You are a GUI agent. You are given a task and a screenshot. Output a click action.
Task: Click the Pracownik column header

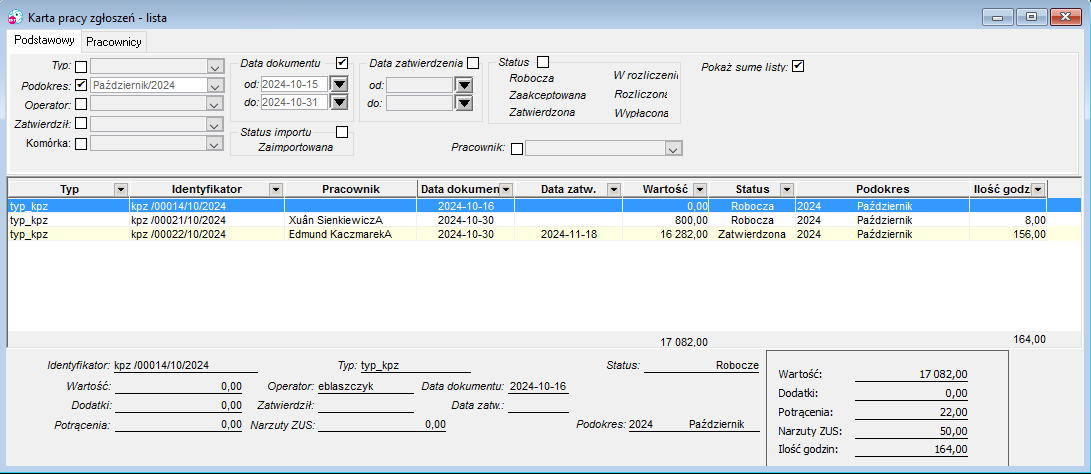(x=351, y=189)
